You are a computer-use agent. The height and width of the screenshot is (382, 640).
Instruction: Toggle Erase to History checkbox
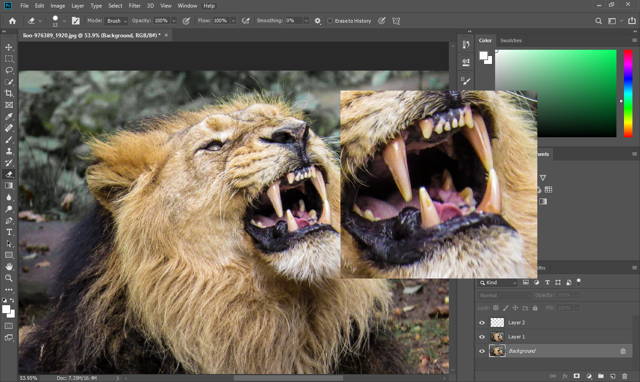click(x=330, y=21)
